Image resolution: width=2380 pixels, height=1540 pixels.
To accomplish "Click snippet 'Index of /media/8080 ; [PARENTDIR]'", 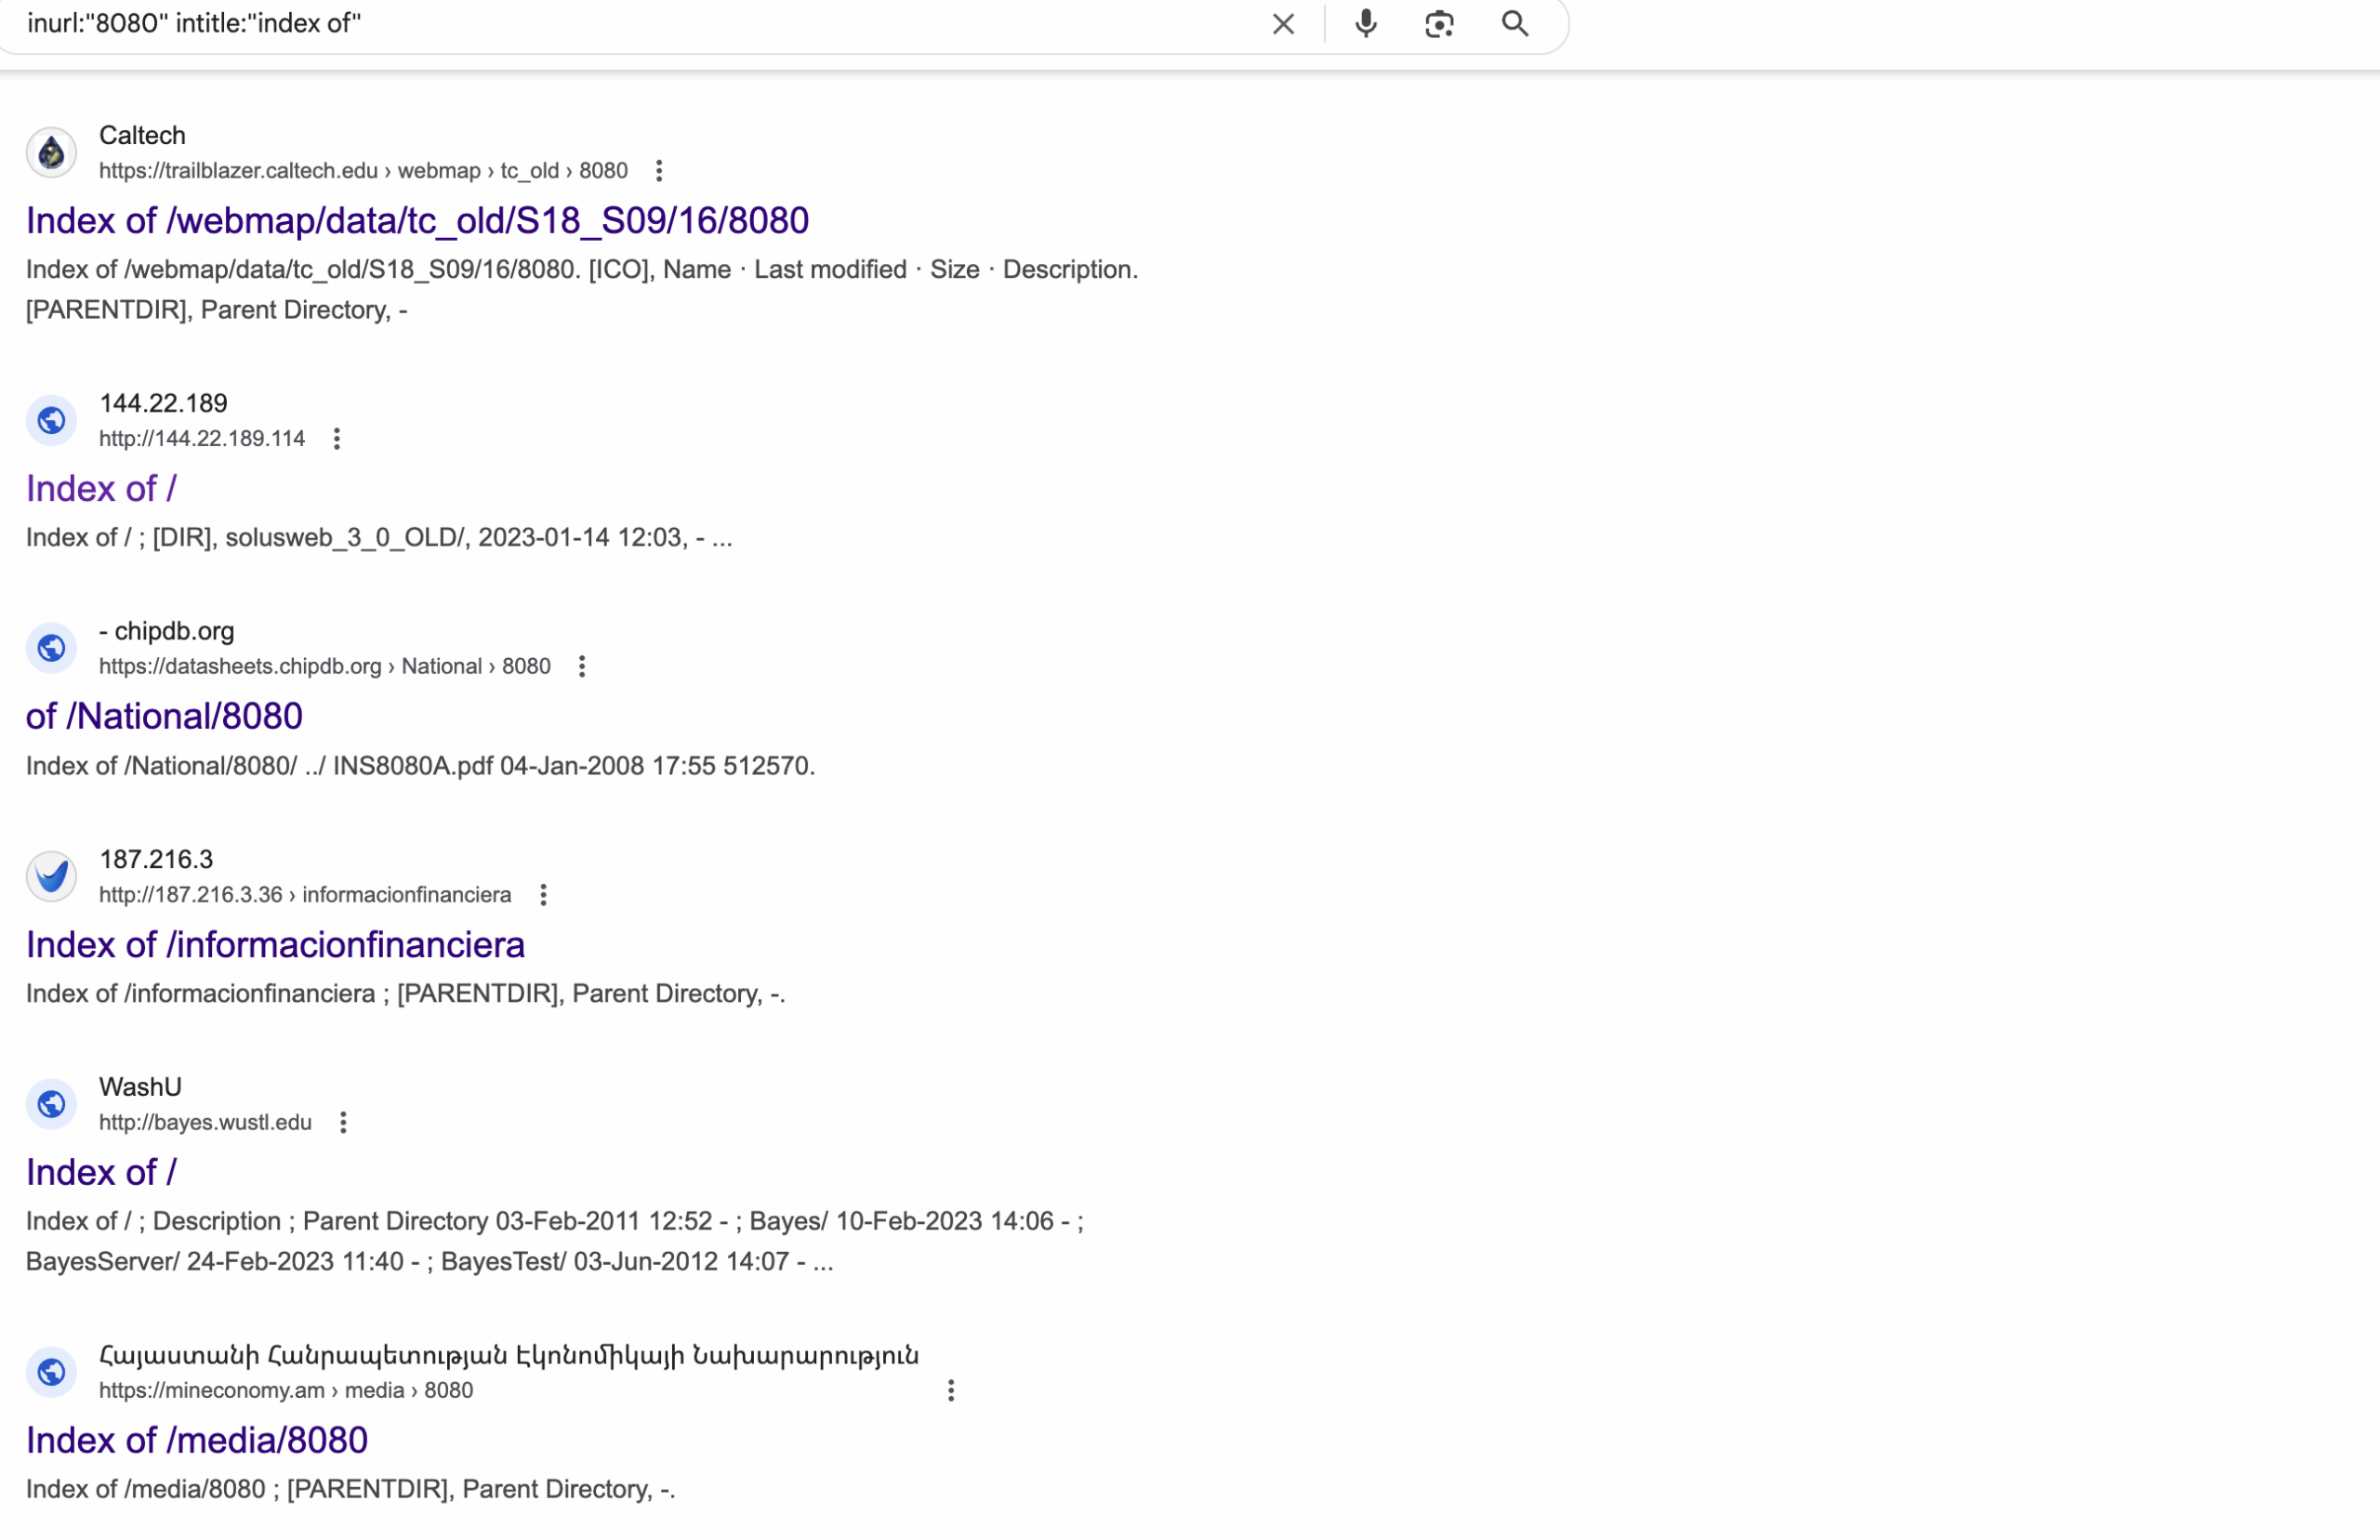I will pyautogui.click(x=350, y=1490).
